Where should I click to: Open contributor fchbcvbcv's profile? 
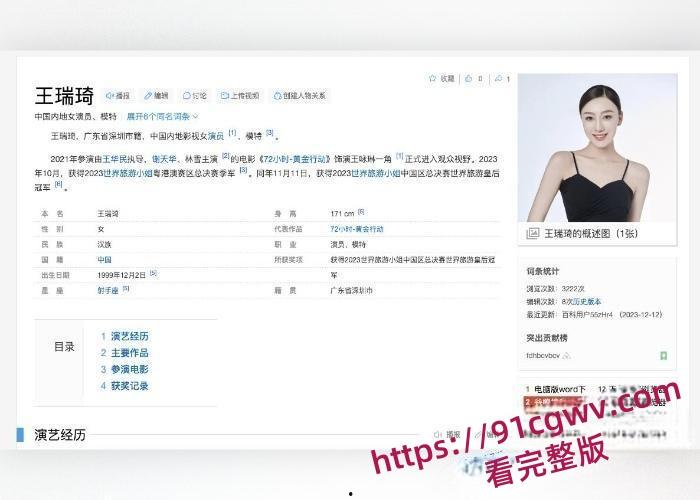pos(543,356)
